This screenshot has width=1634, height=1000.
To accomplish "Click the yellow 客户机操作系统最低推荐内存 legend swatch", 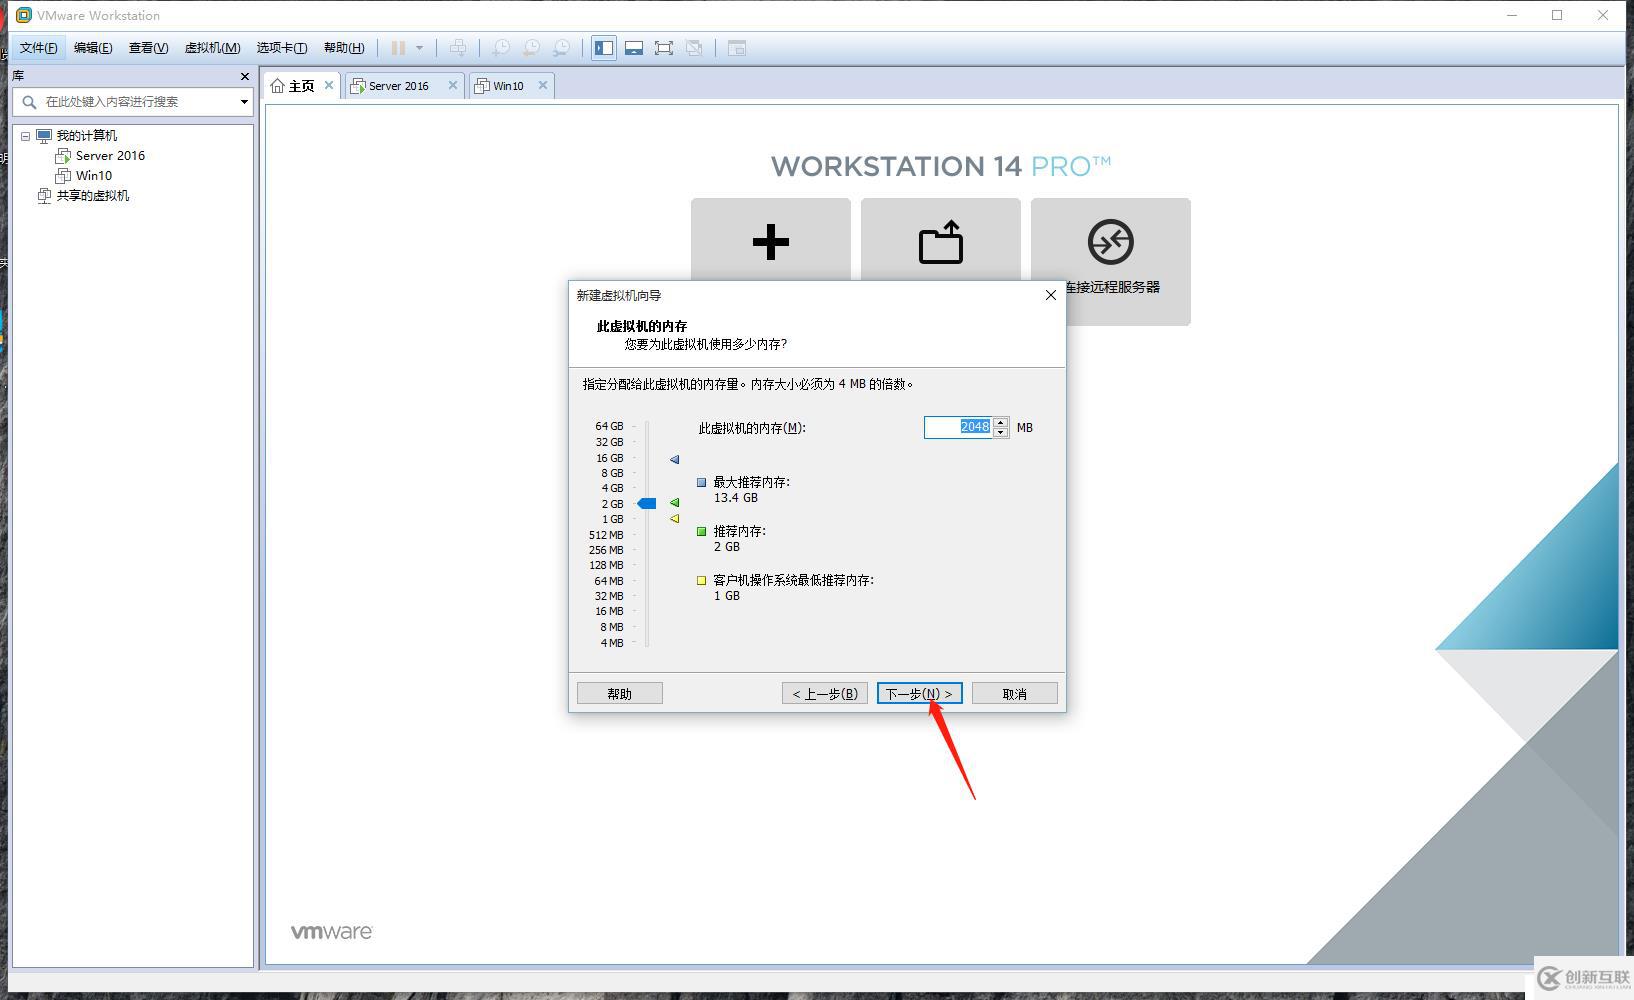I will tap(702, 580).
